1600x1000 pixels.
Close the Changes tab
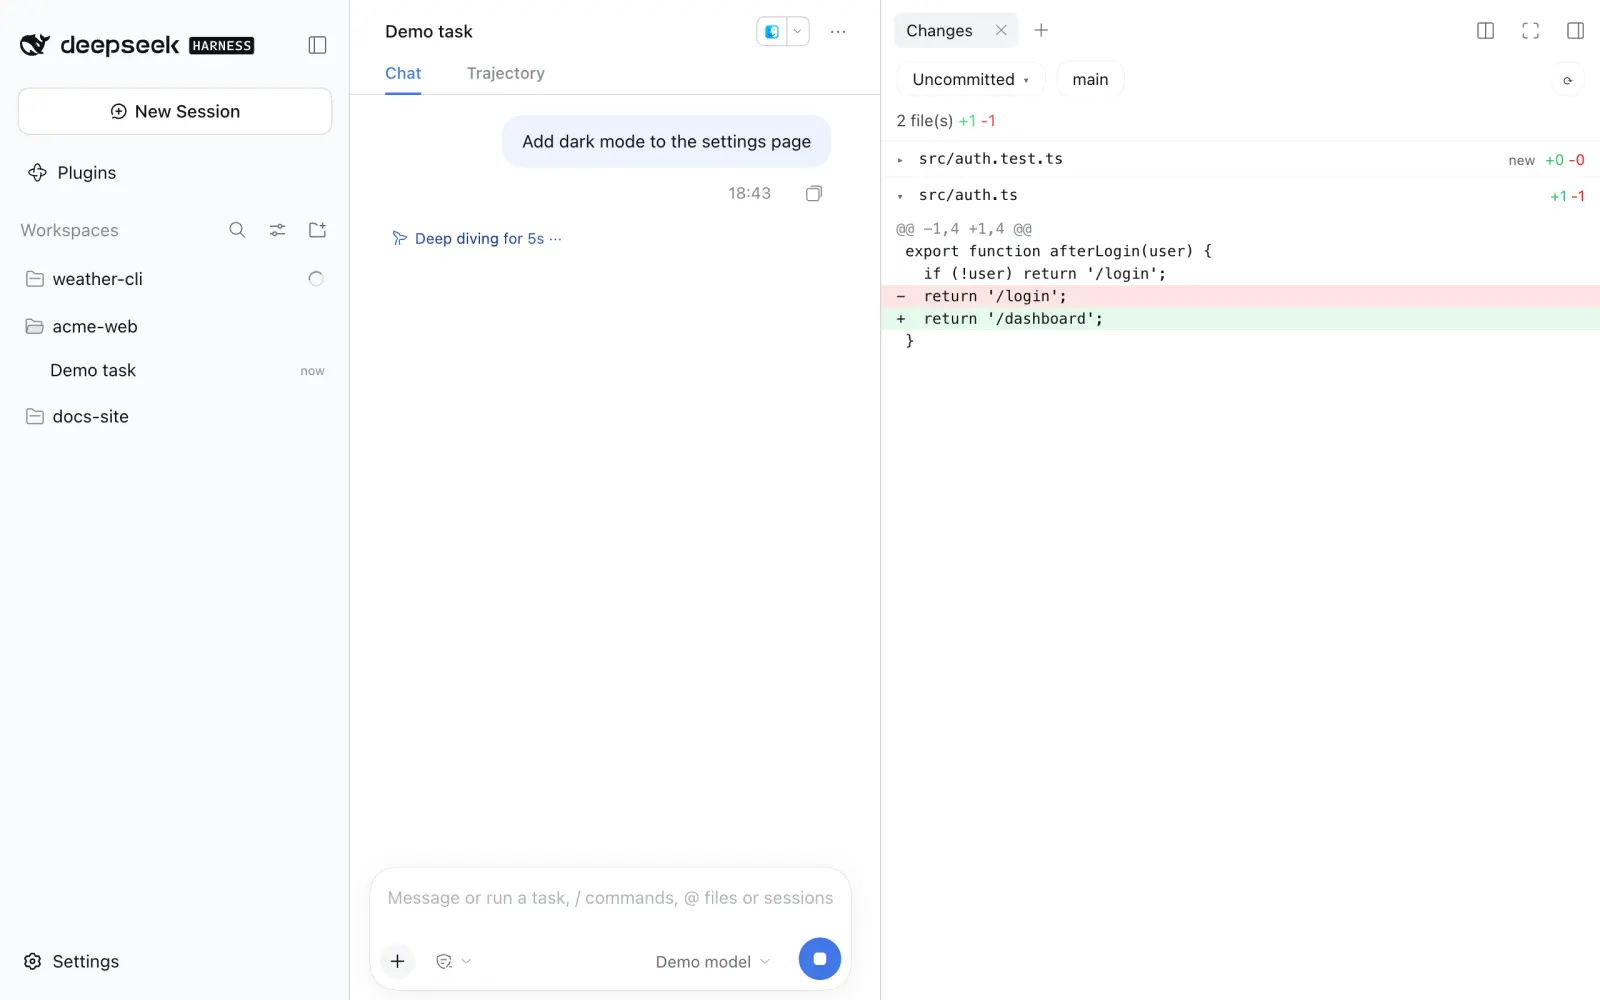coord(1001,30)
